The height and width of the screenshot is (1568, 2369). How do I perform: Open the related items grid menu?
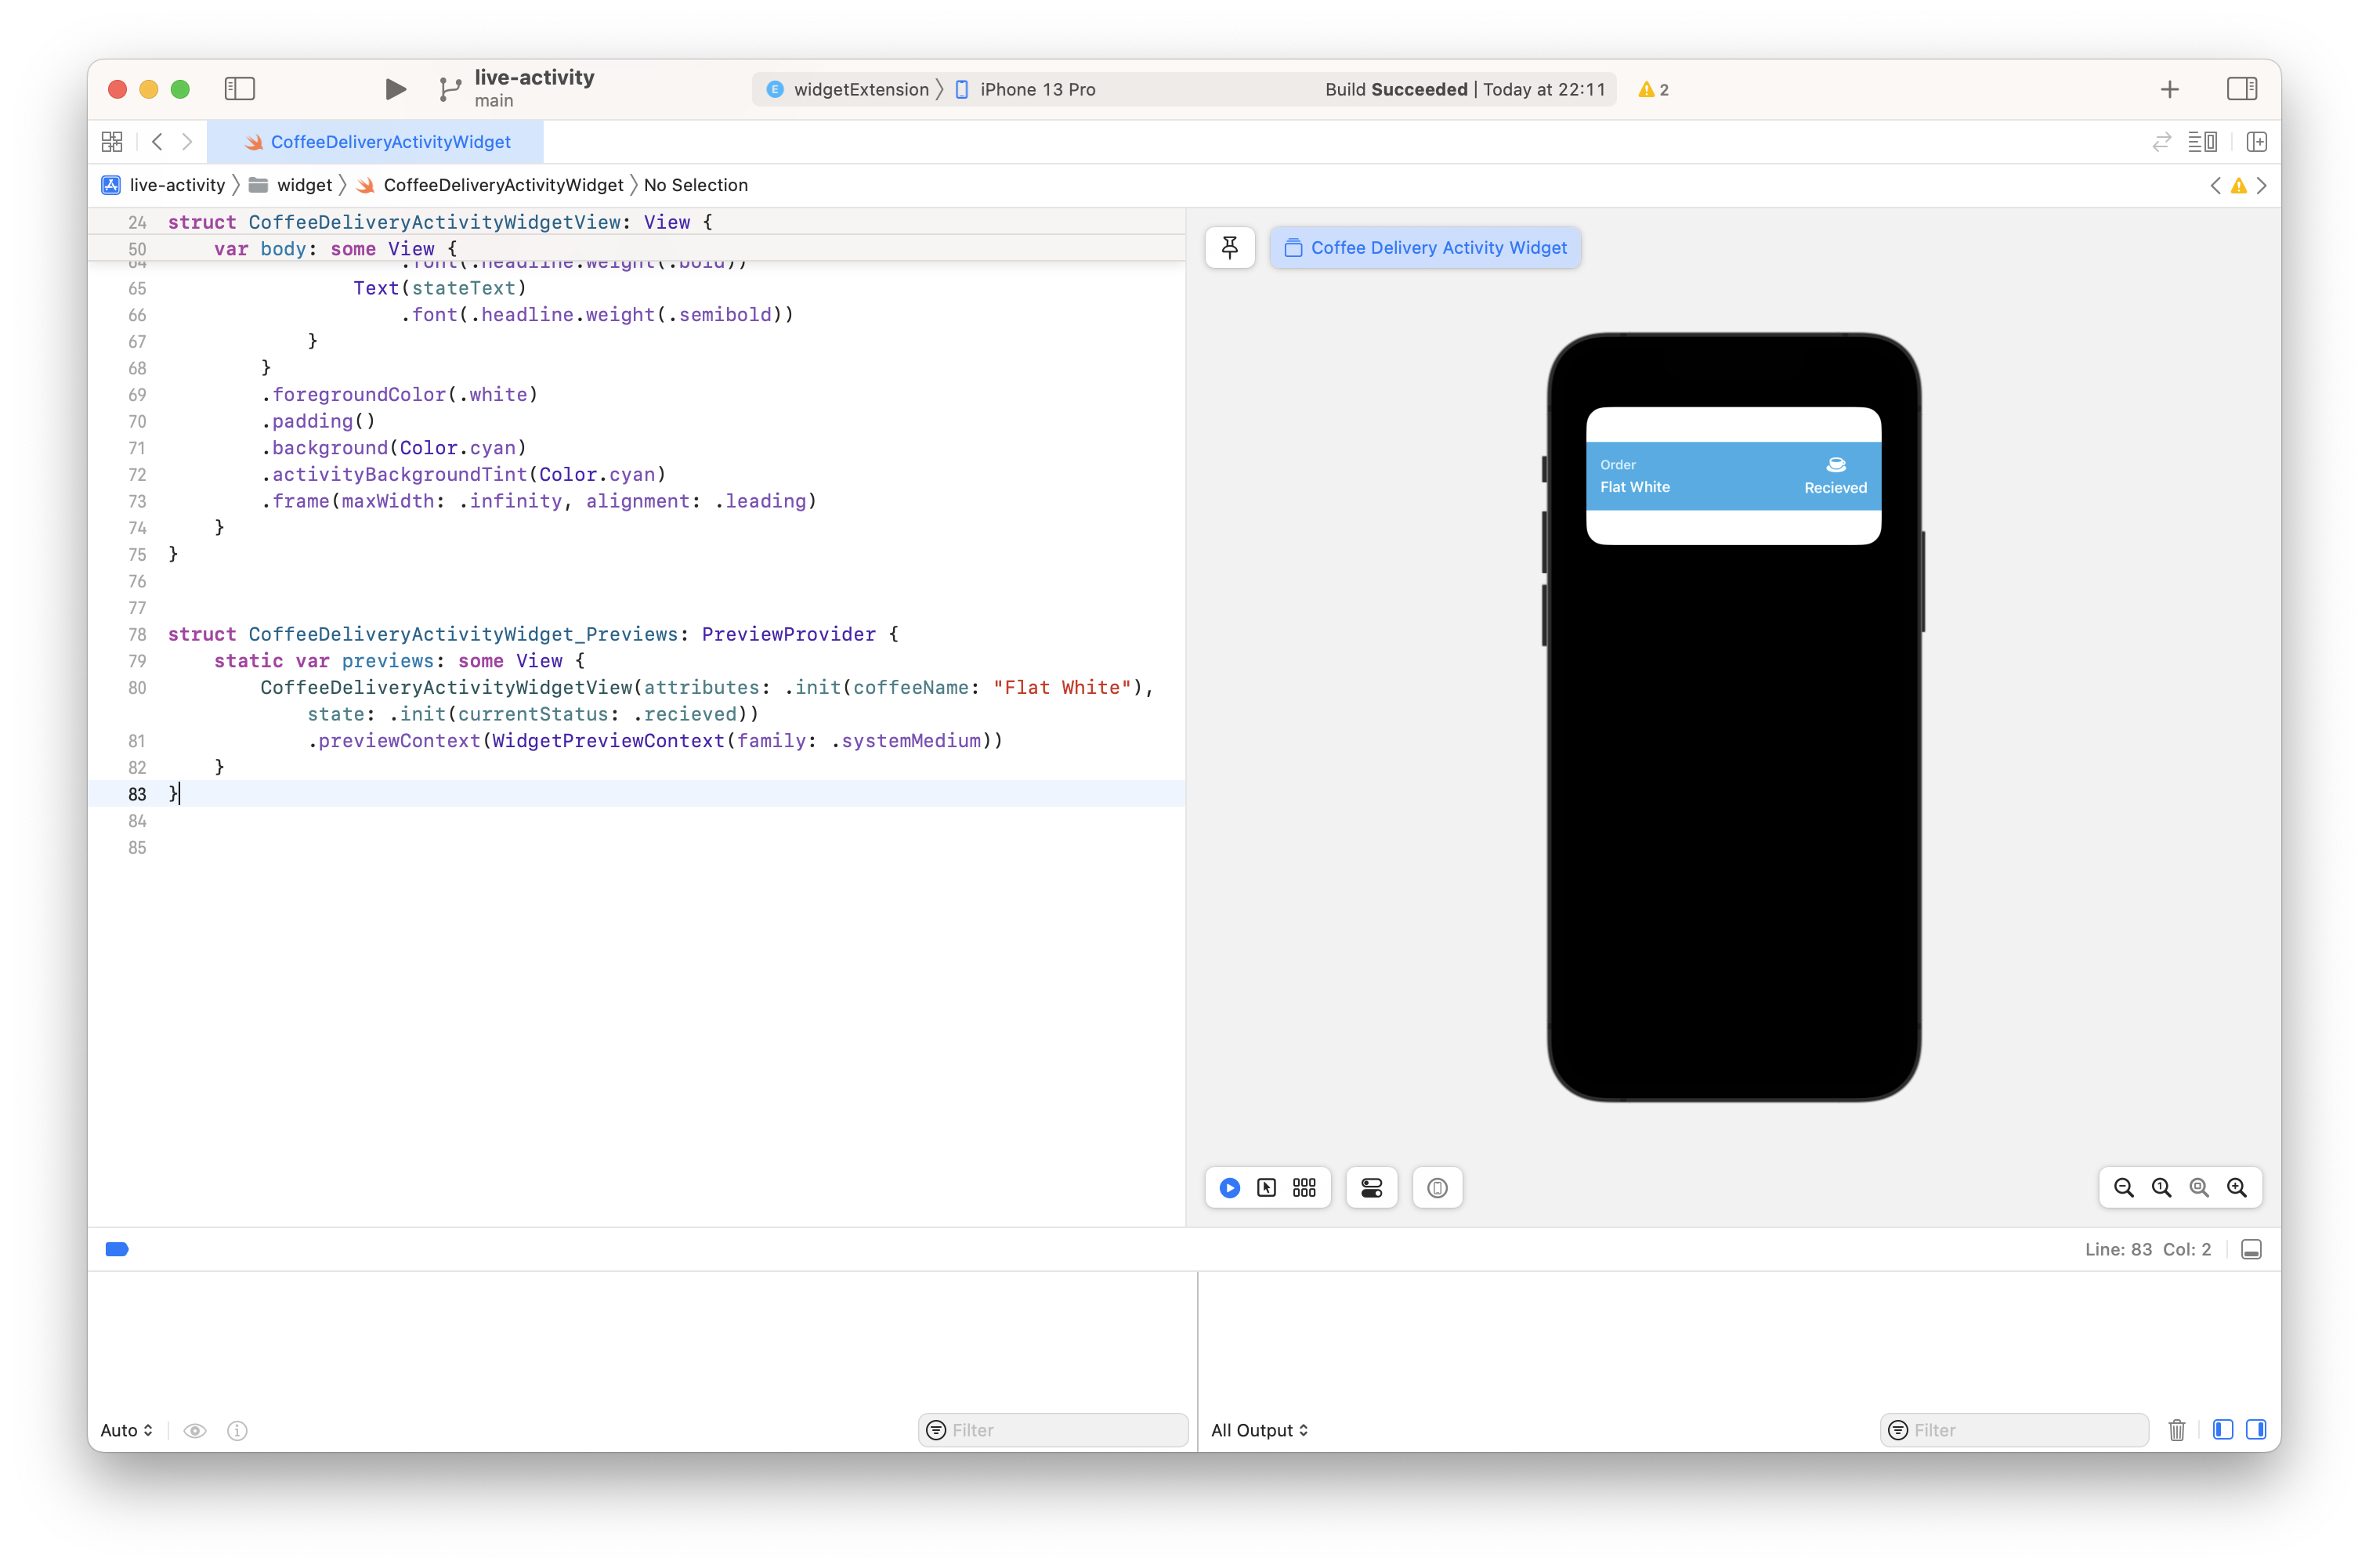[112, 142]
